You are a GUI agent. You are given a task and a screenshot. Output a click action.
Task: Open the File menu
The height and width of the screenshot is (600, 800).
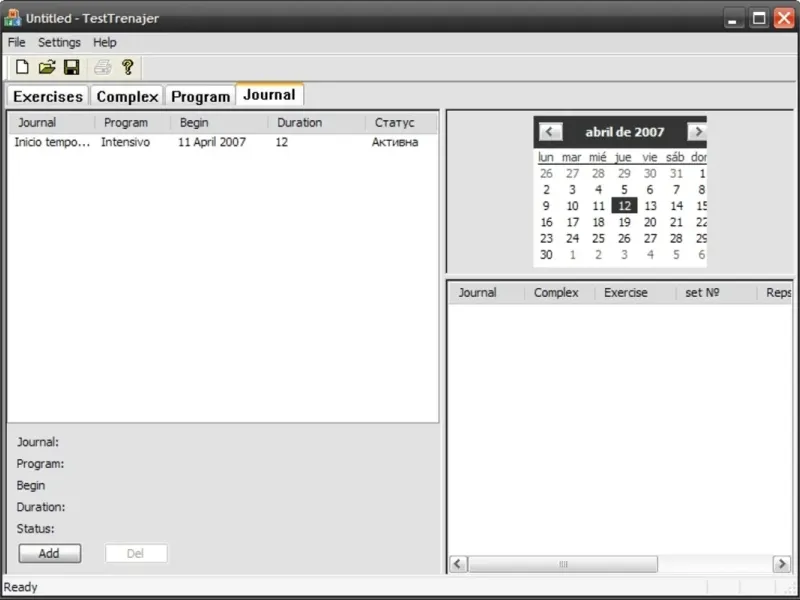(16, 42)
